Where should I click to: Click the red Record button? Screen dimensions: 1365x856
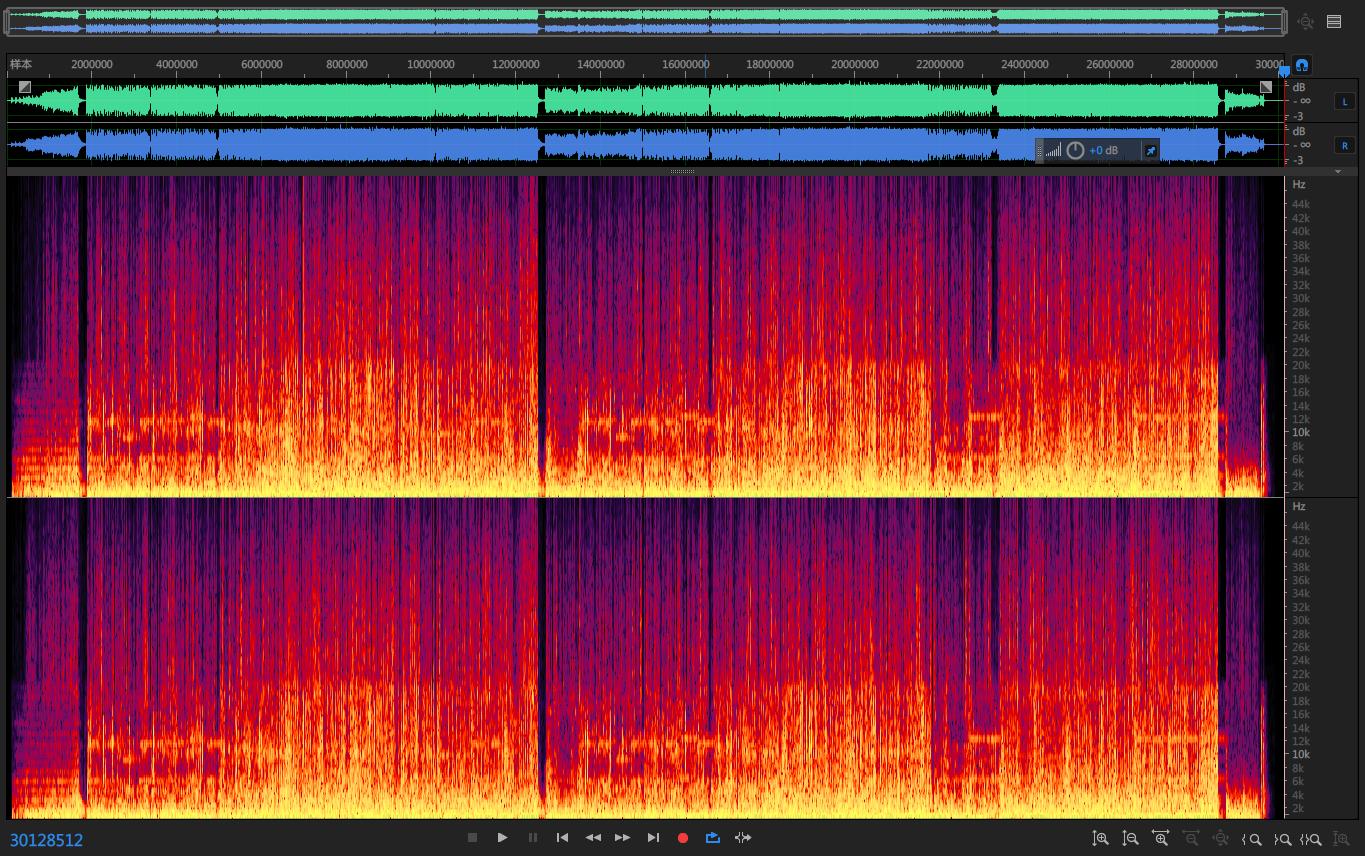click(x=683, y=838)
